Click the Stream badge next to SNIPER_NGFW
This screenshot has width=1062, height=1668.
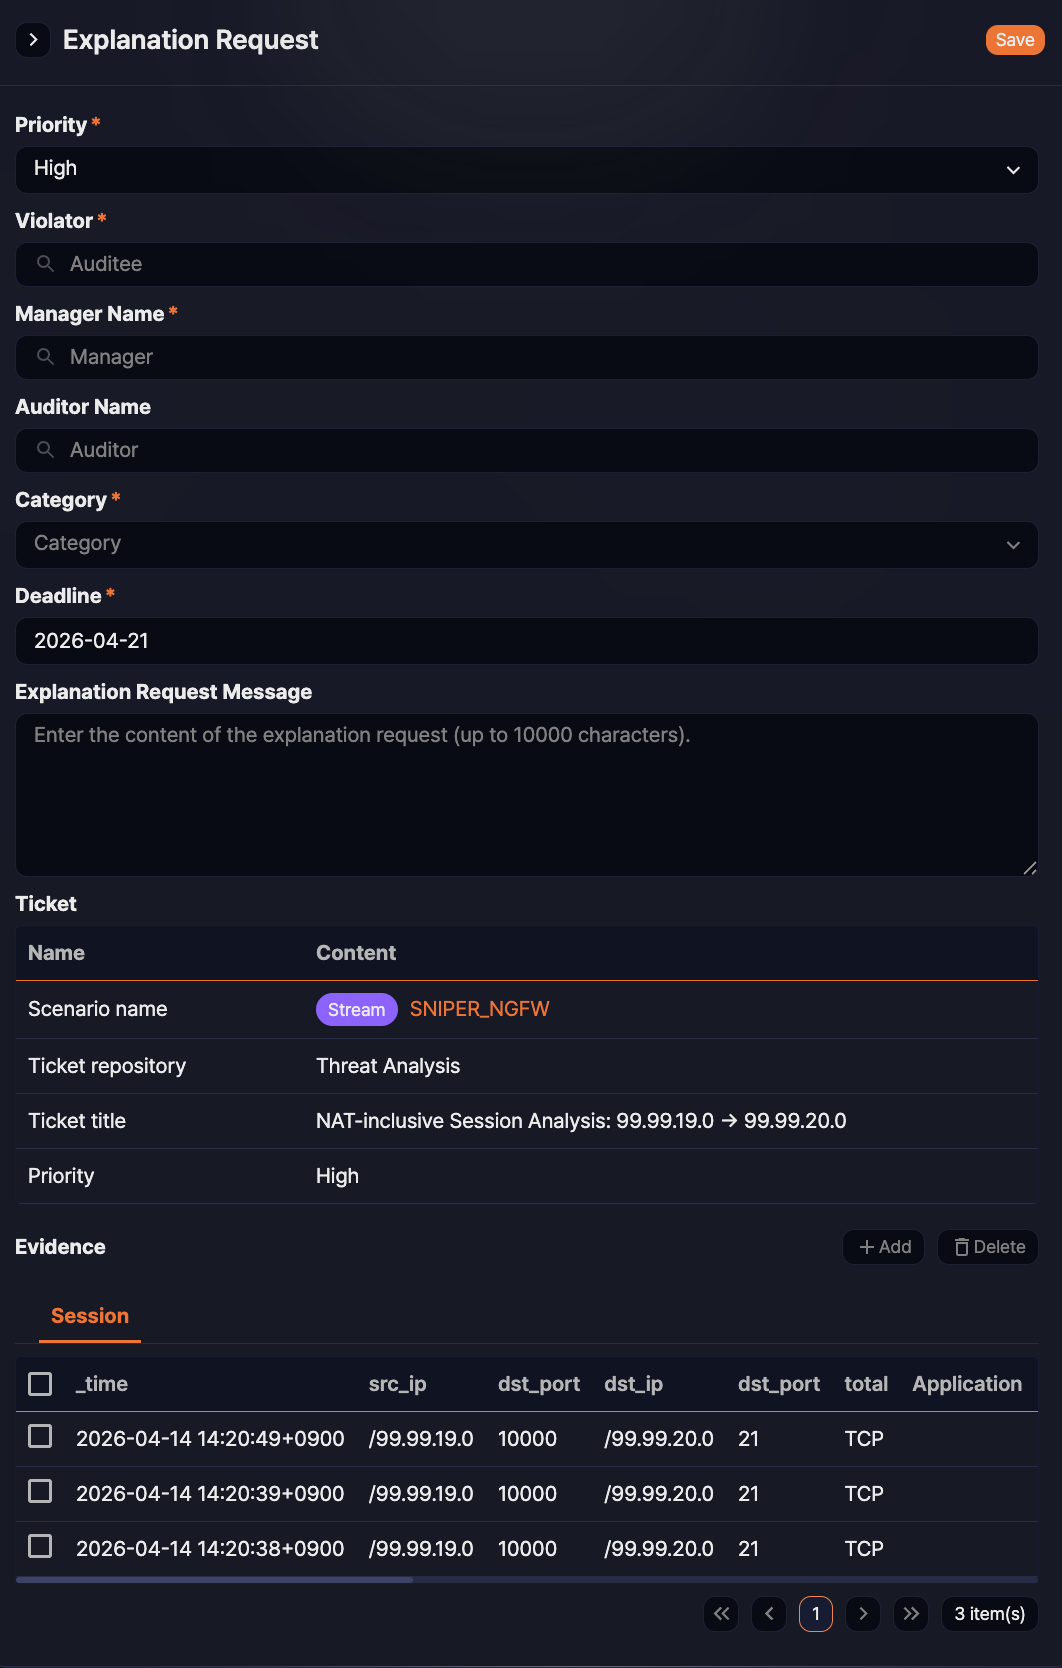click(356, 1009)
